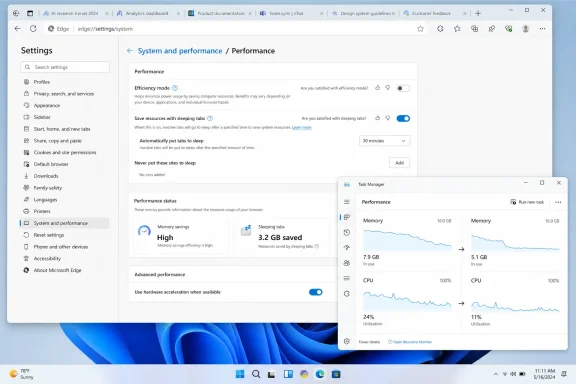The height and width of the screenshot is (384, 576).
Task: Click Open Resource Monitor link
Action: click(410, 342)
